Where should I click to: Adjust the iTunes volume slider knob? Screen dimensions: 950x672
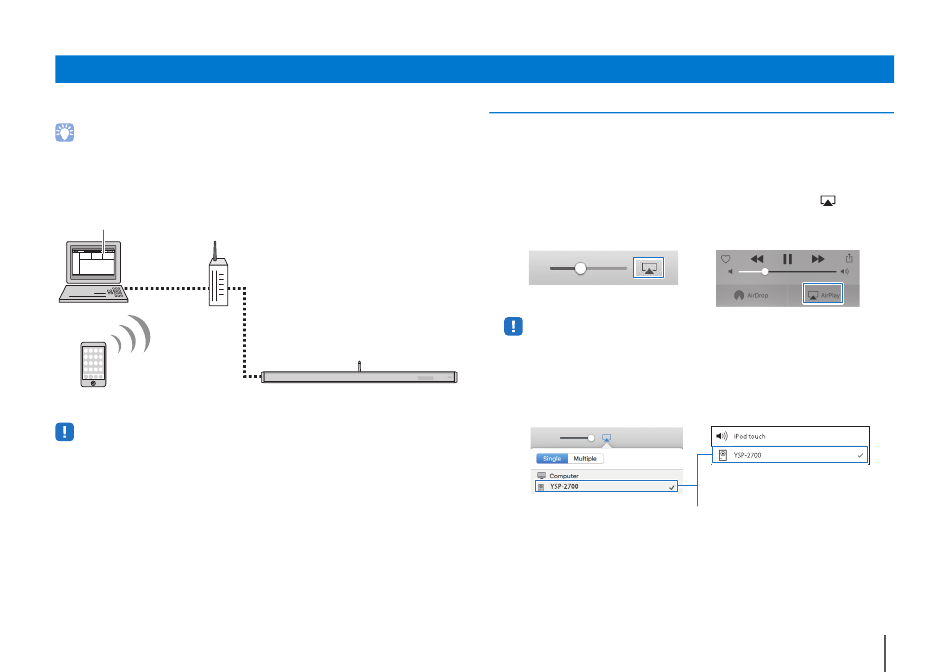[x=580, y=268]
